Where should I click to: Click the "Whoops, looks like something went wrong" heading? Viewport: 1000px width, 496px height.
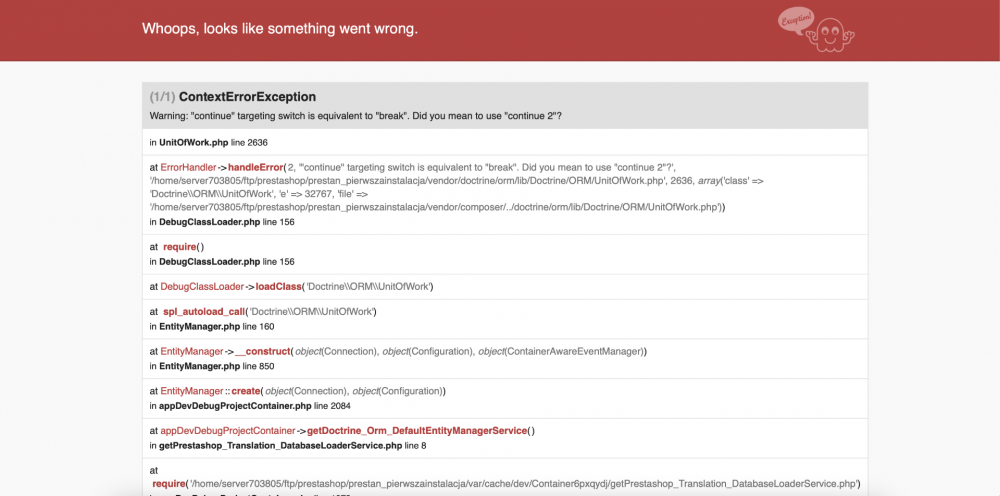(280, 28)
